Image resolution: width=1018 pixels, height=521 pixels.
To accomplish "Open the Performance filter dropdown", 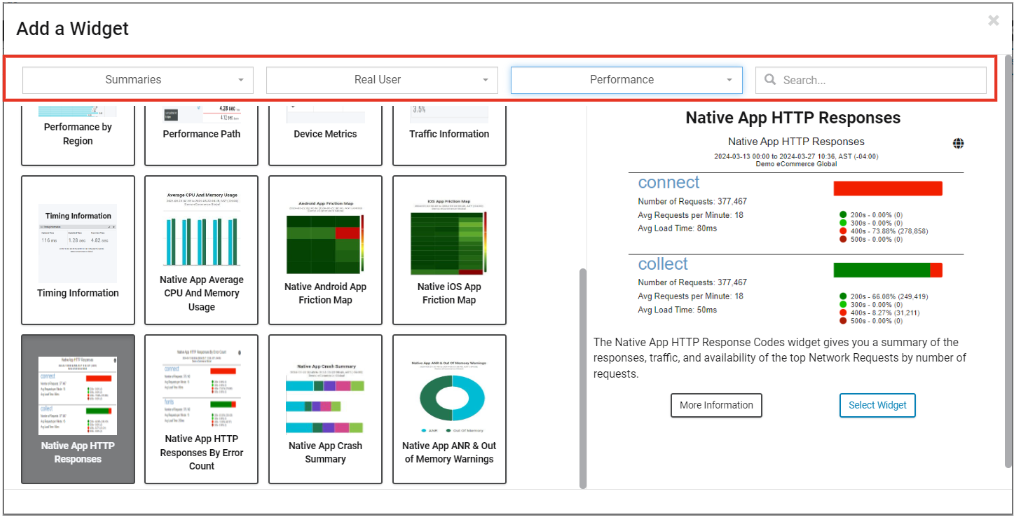I will pos(627,80).
